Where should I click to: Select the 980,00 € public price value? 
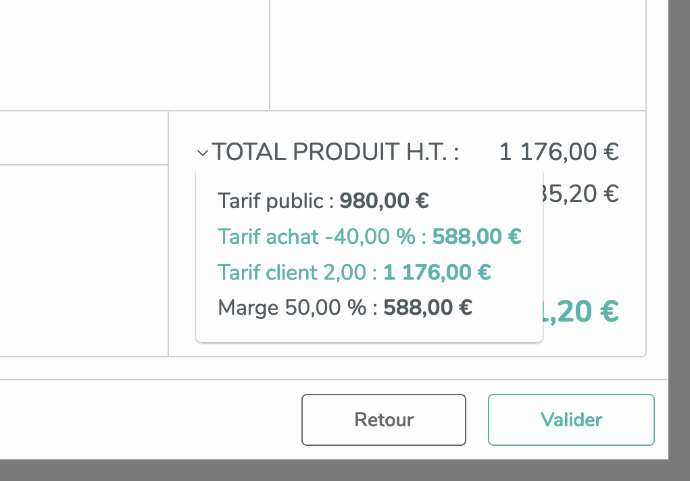pos(384,201)
